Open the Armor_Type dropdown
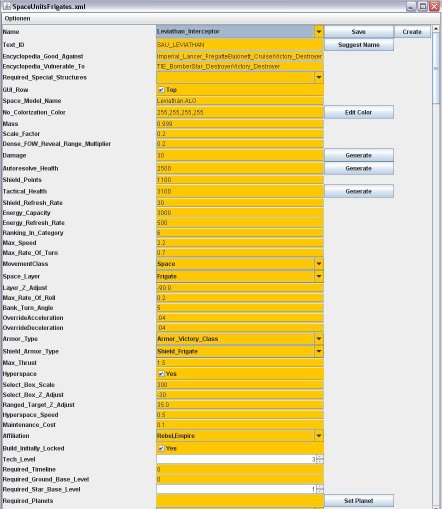The width and height of the screenshot is (442, 509). coord(319,339)
